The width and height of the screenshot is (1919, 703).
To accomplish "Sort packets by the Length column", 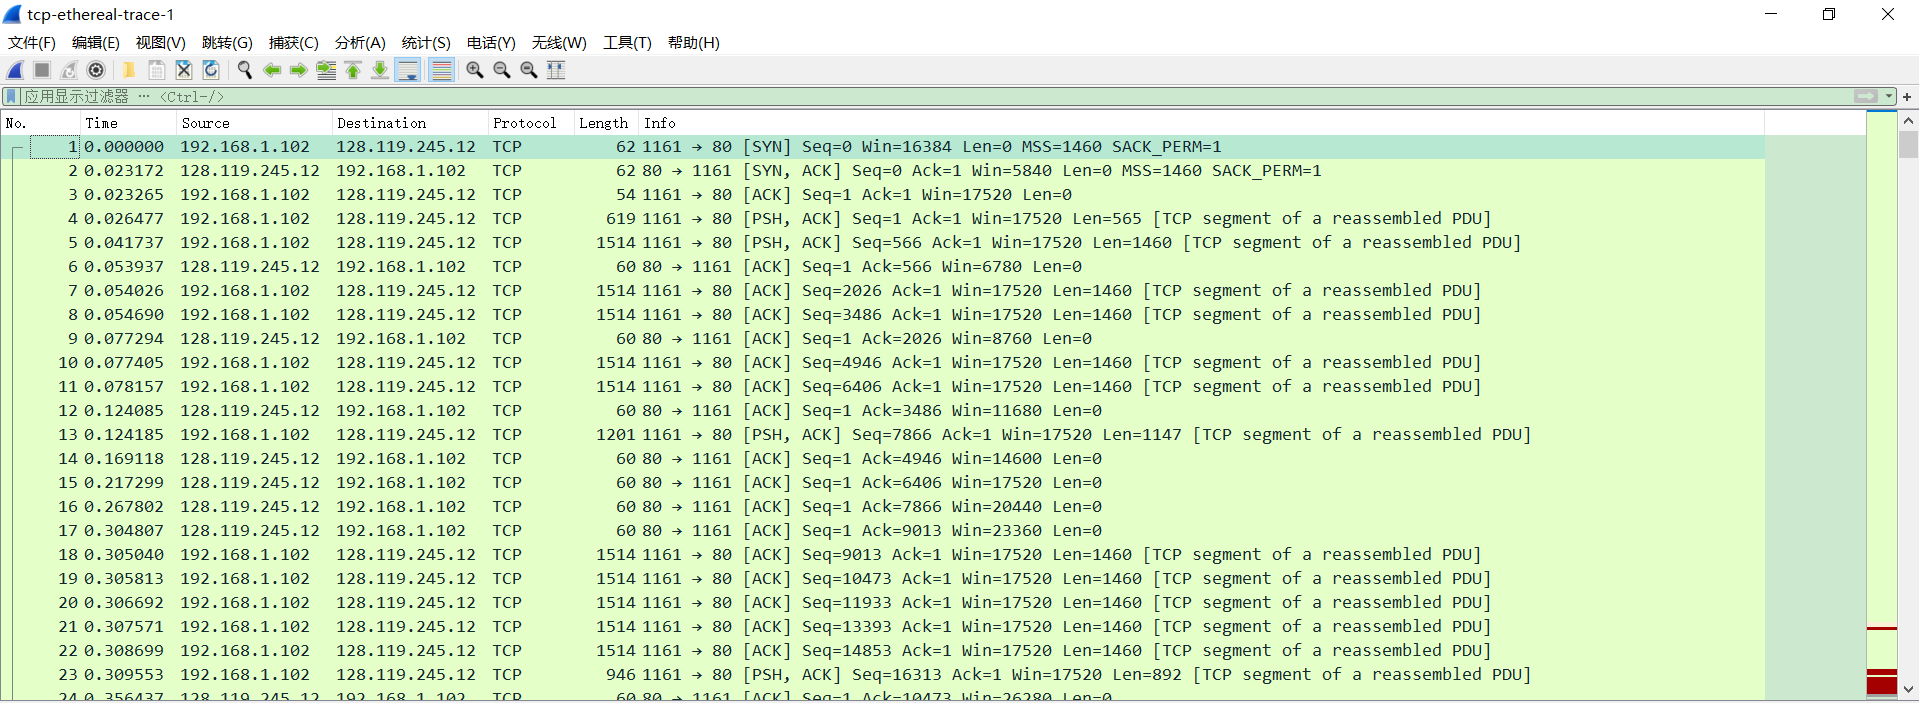I will pos(606,123).
